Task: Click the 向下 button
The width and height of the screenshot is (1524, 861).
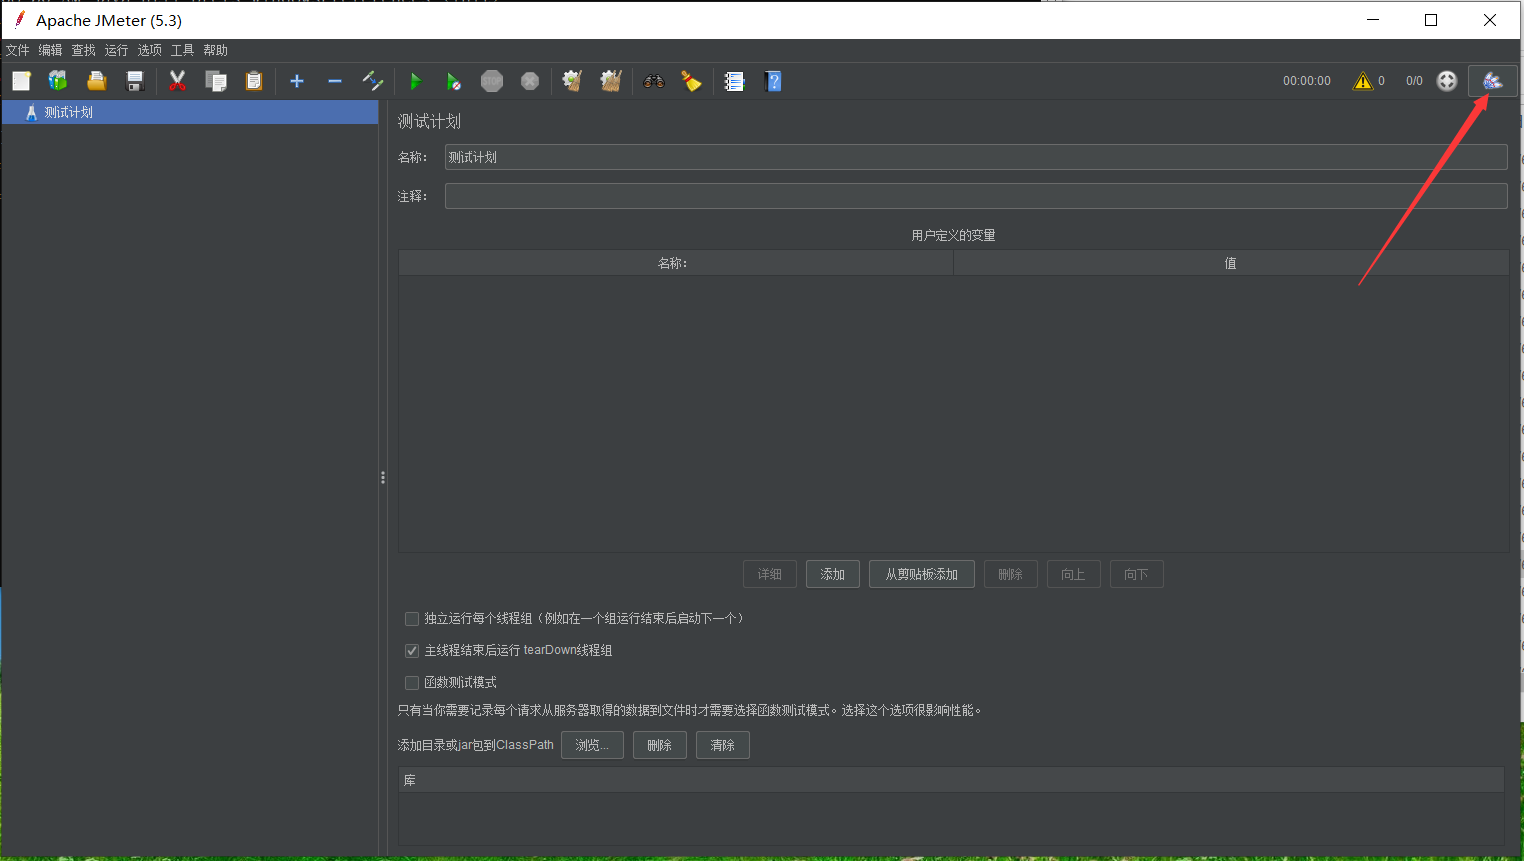Action: [1137, 574]
